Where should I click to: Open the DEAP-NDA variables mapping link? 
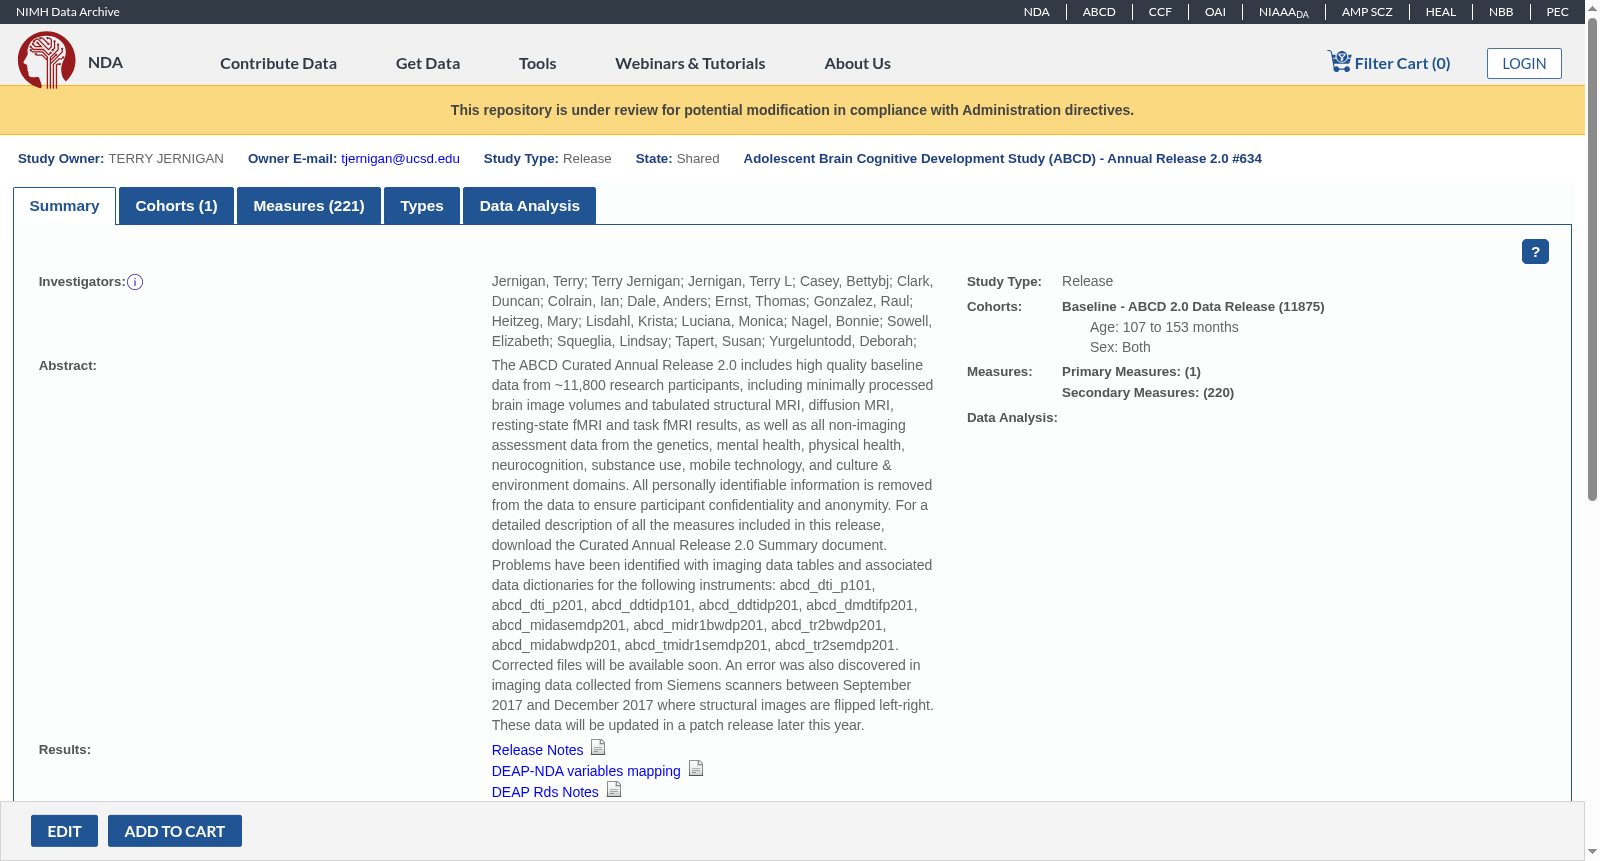pyautogui.click(x=586, y=771)
